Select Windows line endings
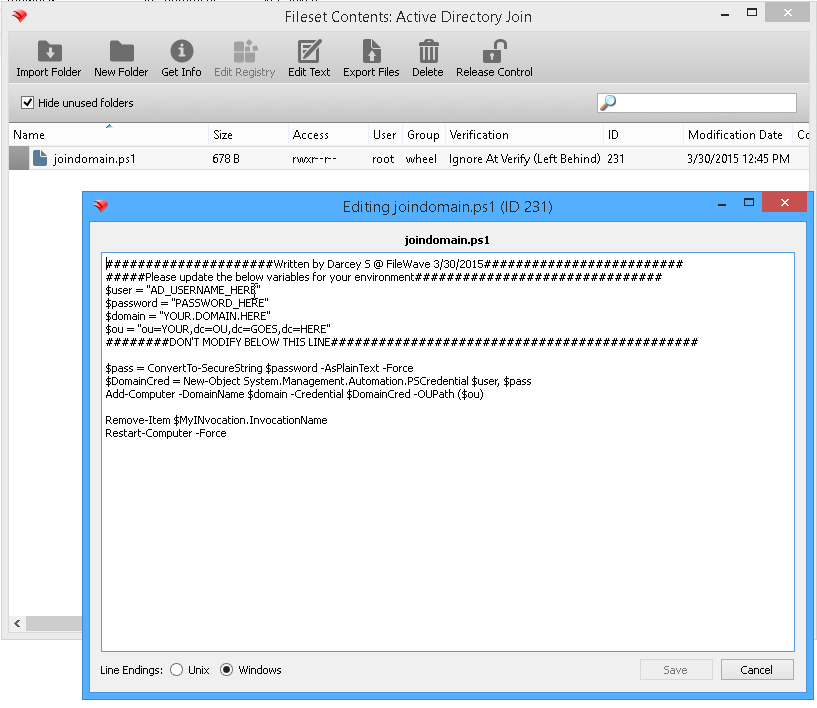The height and width of the screenshot is (708, 817). (x=226, y=670)
